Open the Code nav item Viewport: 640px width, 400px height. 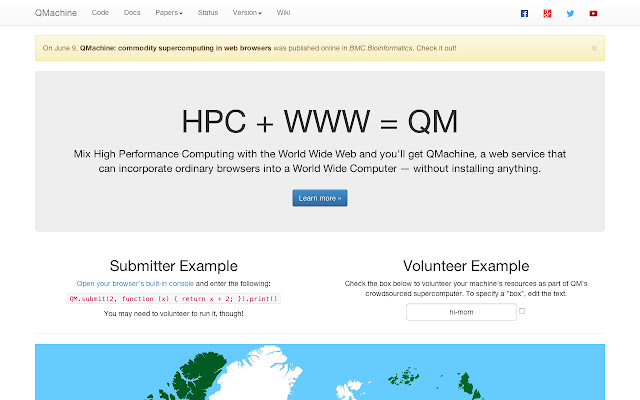click(100, 13)
